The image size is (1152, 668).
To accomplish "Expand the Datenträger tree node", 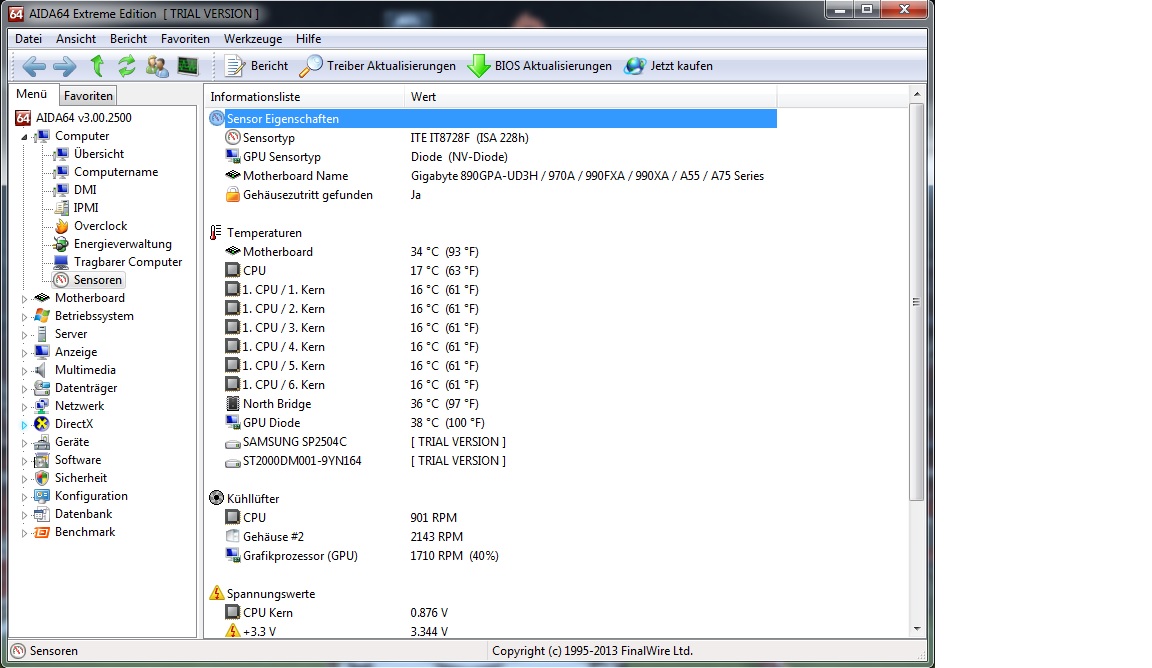I will pos(24,389).
